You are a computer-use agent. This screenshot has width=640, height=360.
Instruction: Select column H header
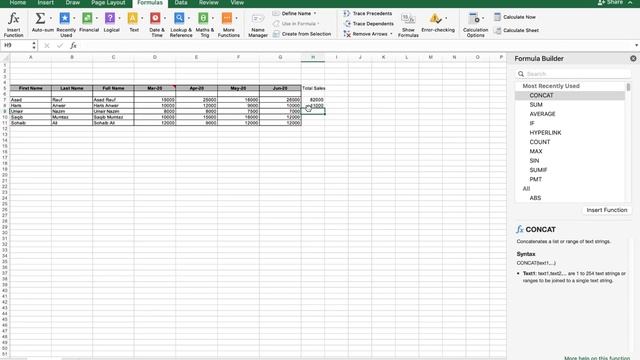point(313,58)
